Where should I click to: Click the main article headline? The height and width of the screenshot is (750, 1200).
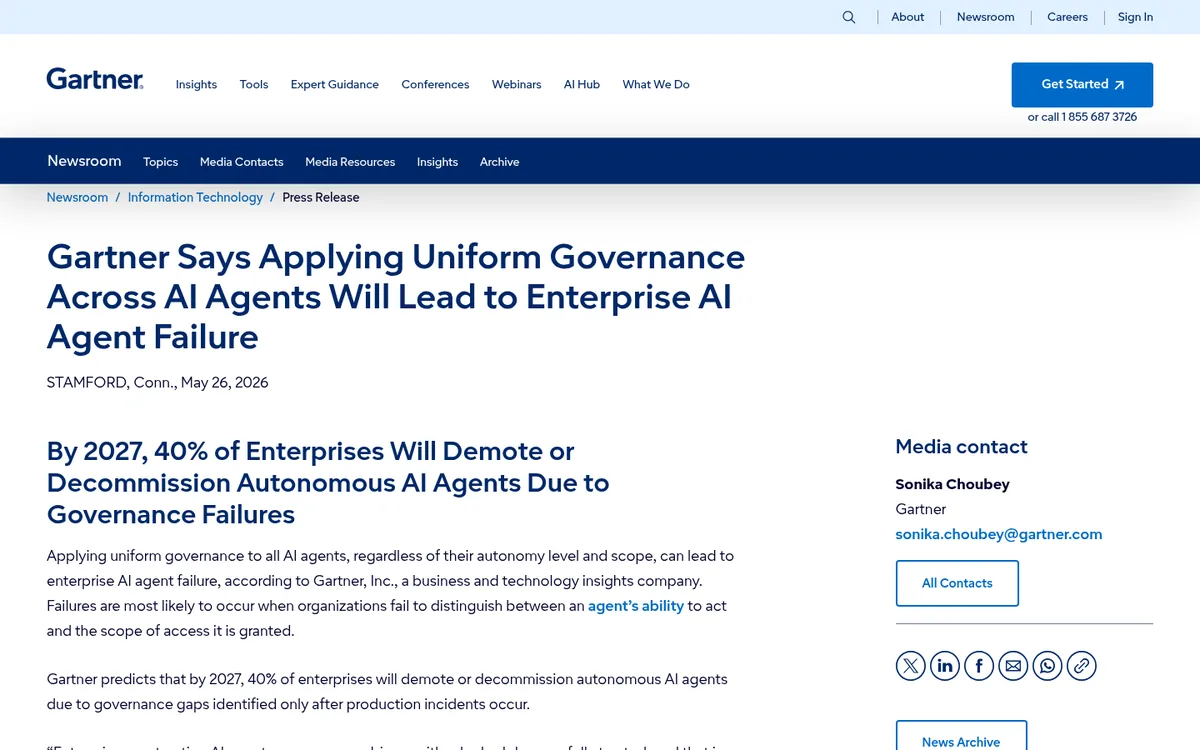pos(396,297)
